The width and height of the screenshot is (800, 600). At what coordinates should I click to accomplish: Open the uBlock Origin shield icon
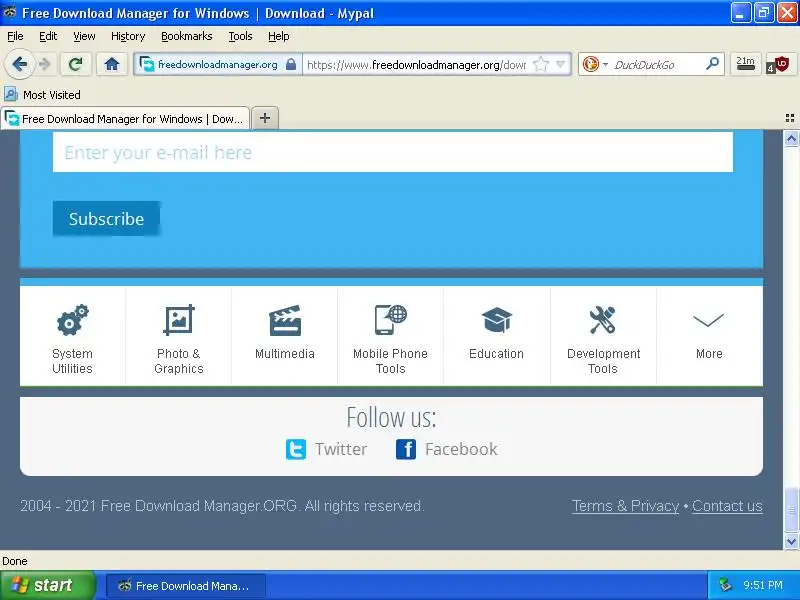tap(779, 65)
